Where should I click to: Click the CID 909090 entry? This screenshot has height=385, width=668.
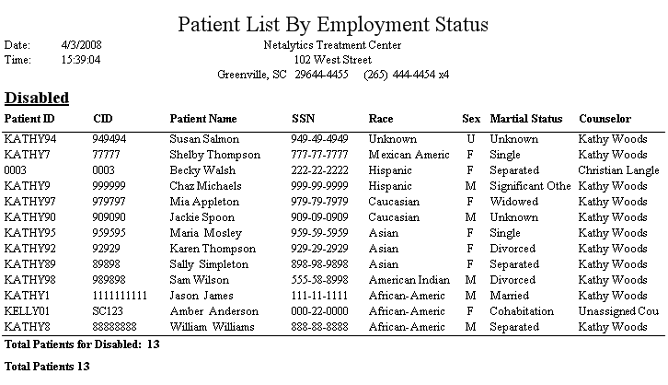pyautogui.click(x=109, y=217)
